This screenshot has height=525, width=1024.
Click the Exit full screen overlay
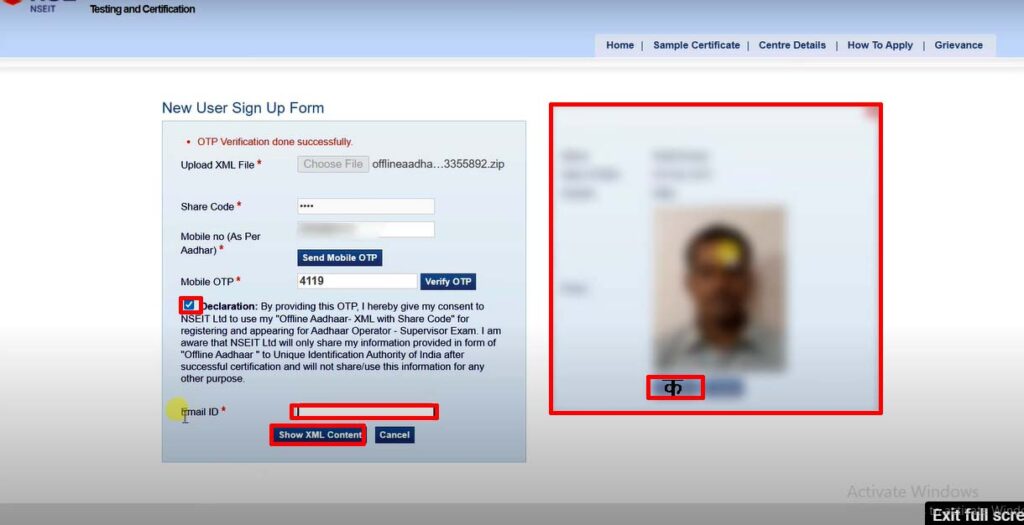pos(975,515)
